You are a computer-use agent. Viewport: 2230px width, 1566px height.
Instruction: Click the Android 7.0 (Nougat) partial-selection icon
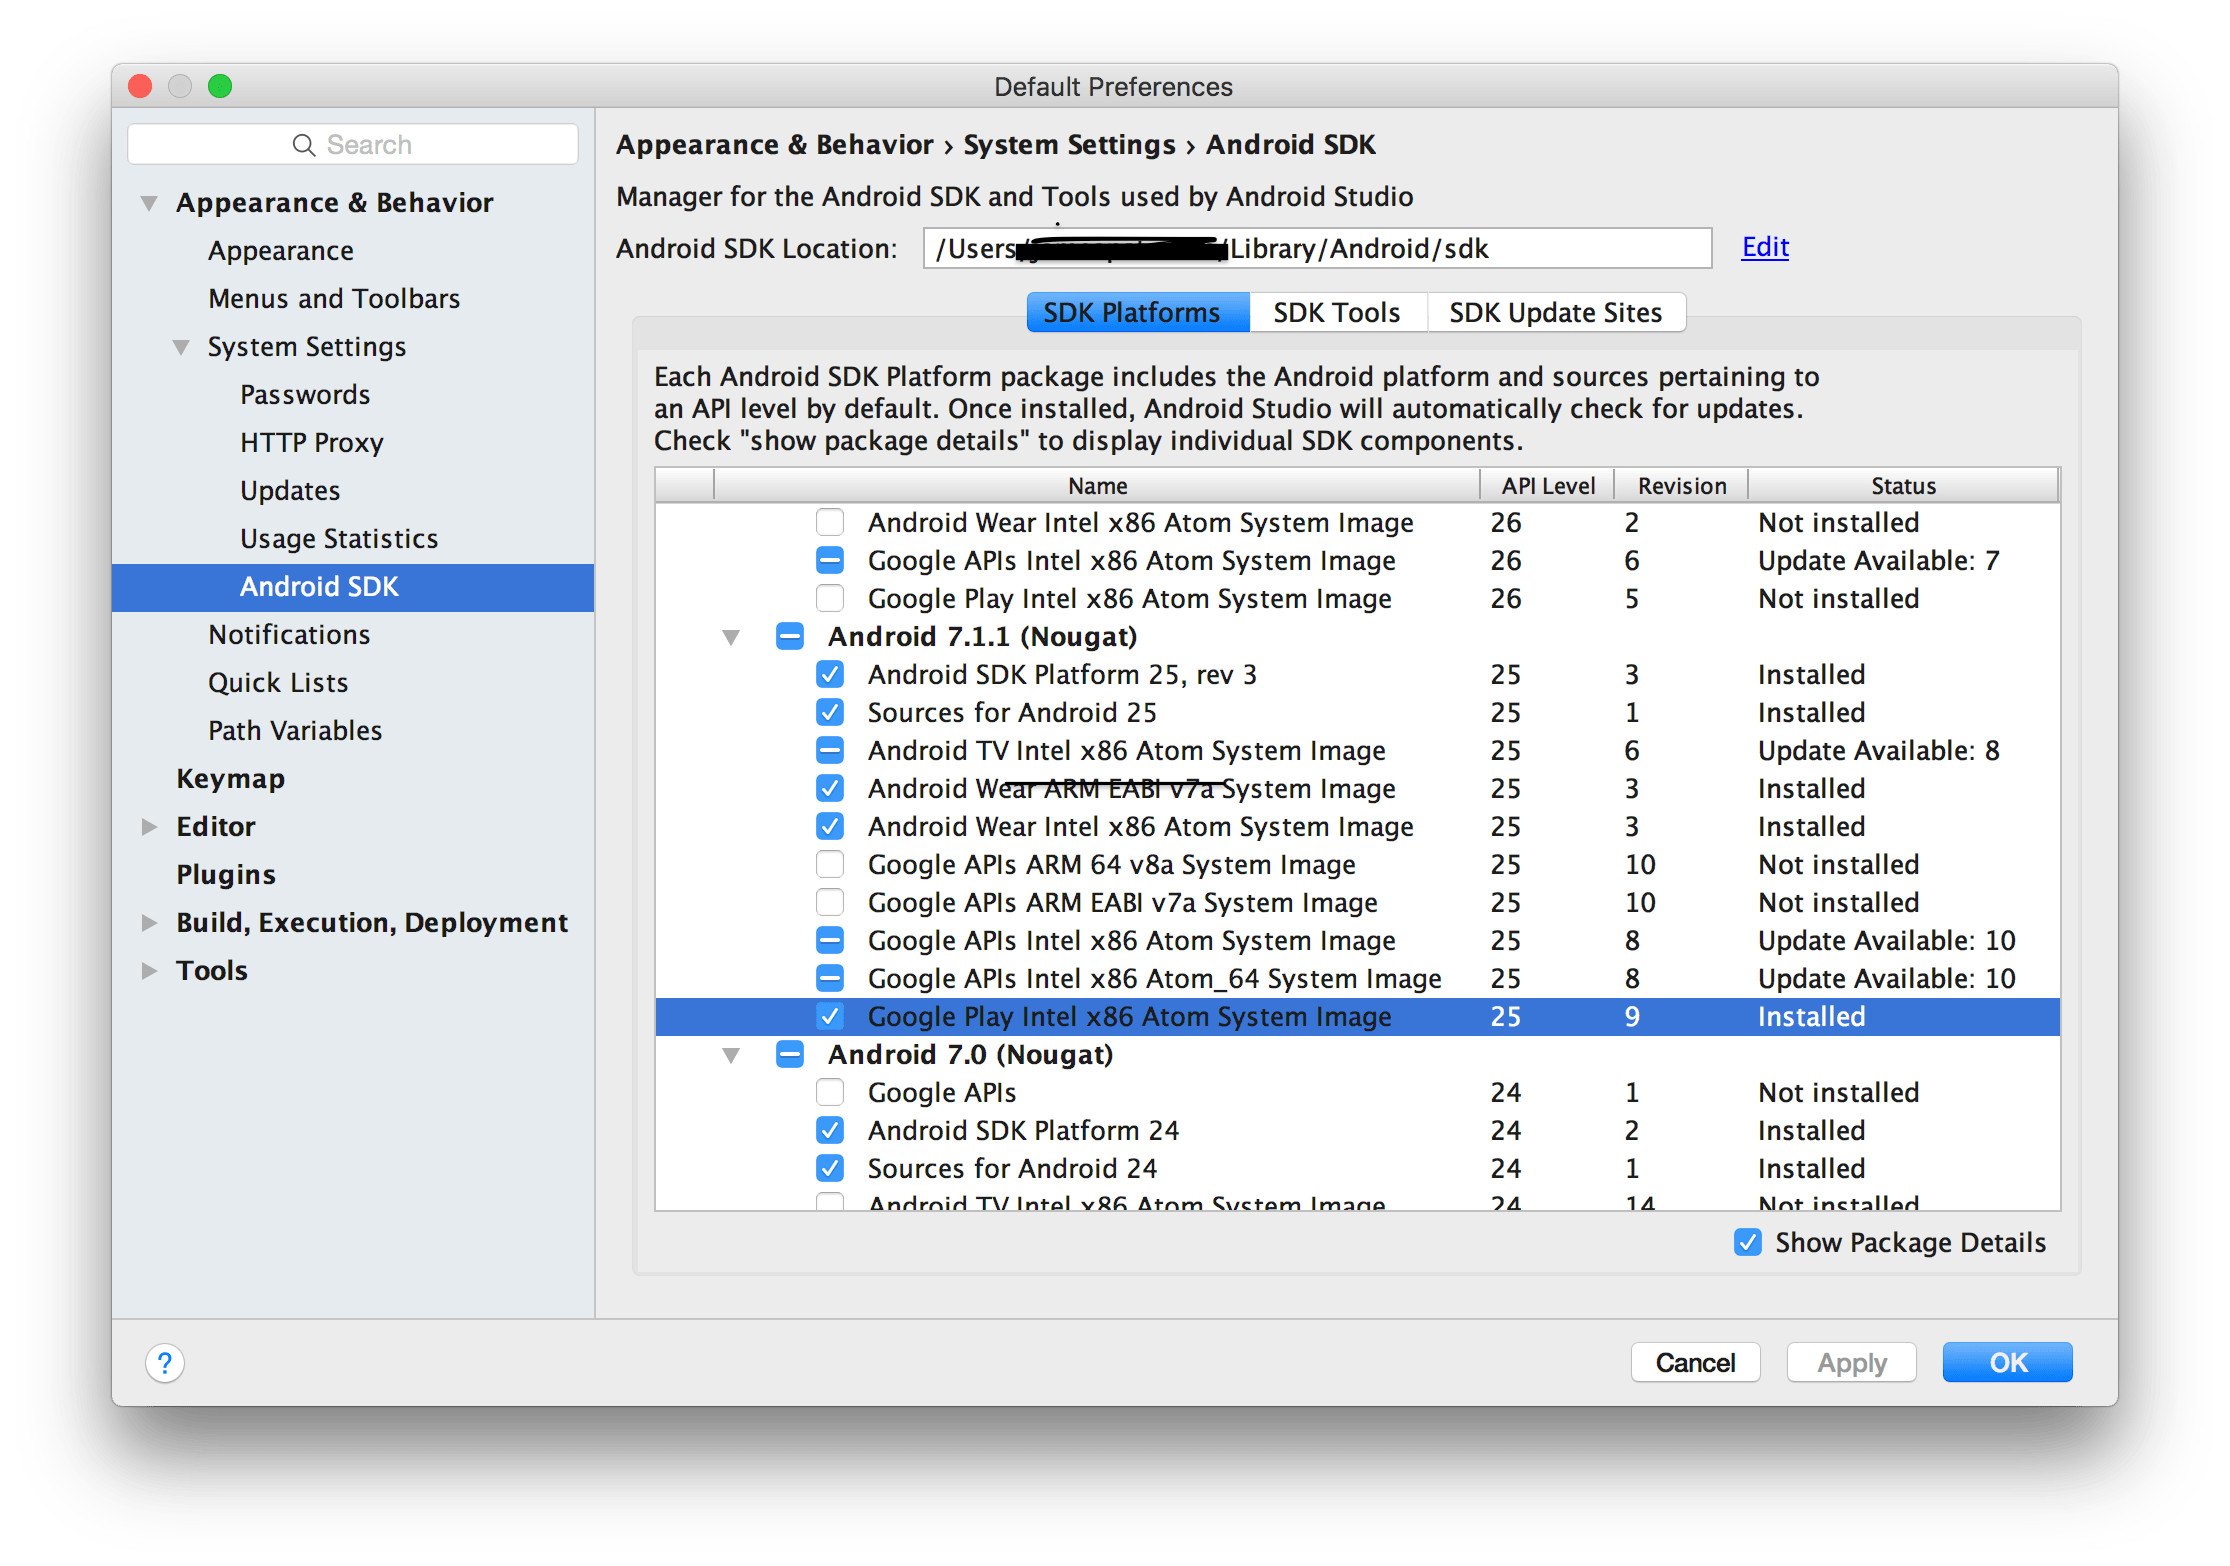pos(790,1055)
